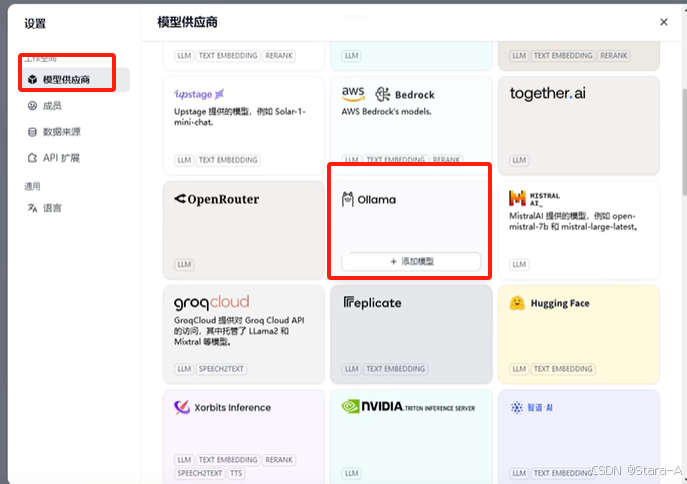Screen dimensions: 687x484
Task: Click RERANK tag on Xorbits Inference card
Action: coord(279,460)
